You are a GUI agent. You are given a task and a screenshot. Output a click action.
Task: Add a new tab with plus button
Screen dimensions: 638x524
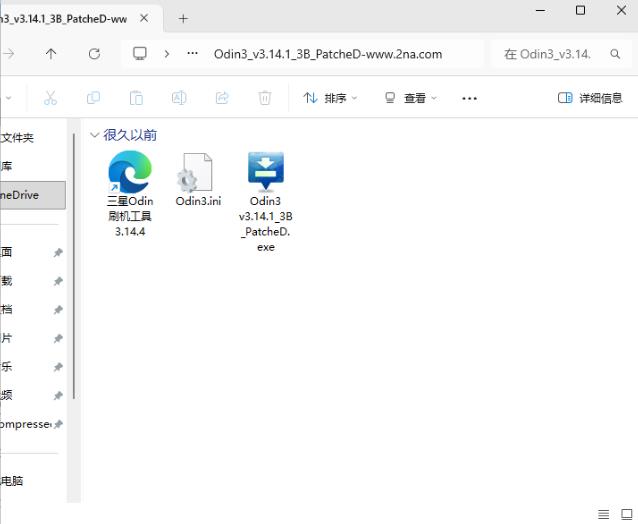coord(183,18)
